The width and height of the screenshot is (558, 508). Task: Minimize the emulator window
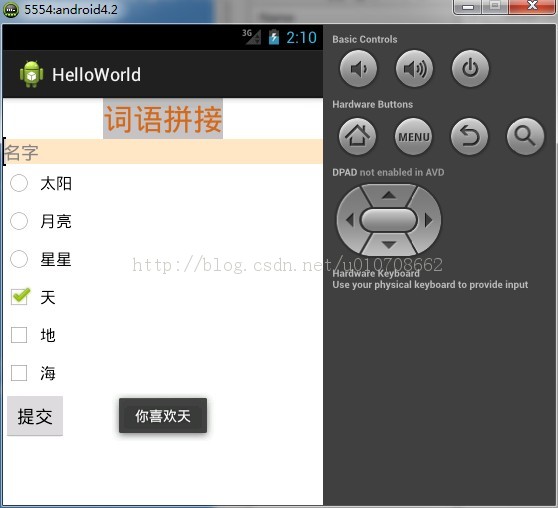pos(468,6)
